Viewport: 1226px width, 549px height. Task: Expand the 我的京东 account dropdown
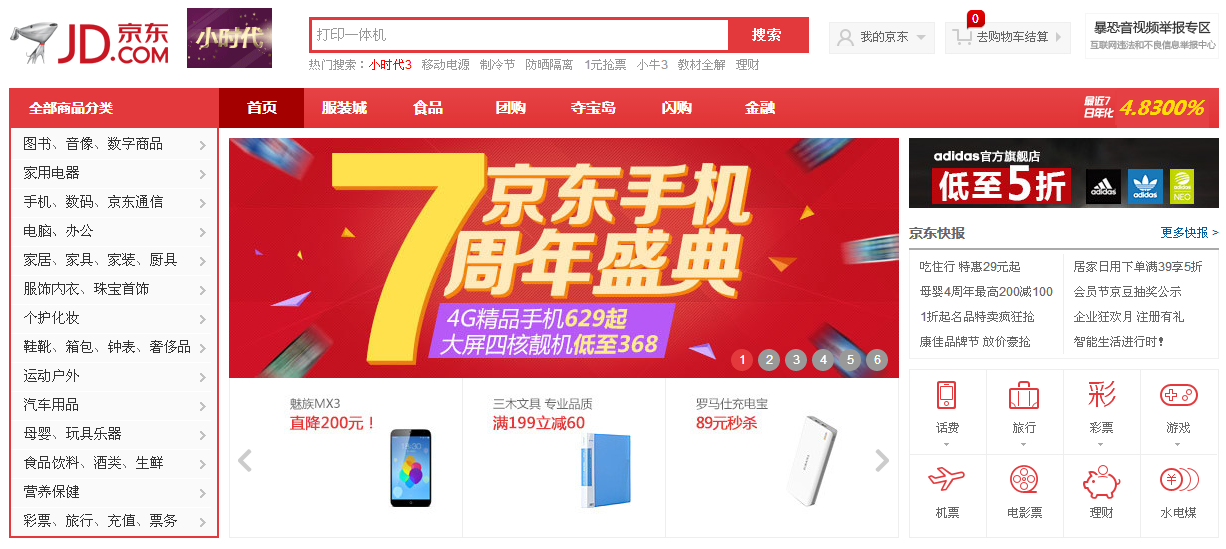[882, 37]
